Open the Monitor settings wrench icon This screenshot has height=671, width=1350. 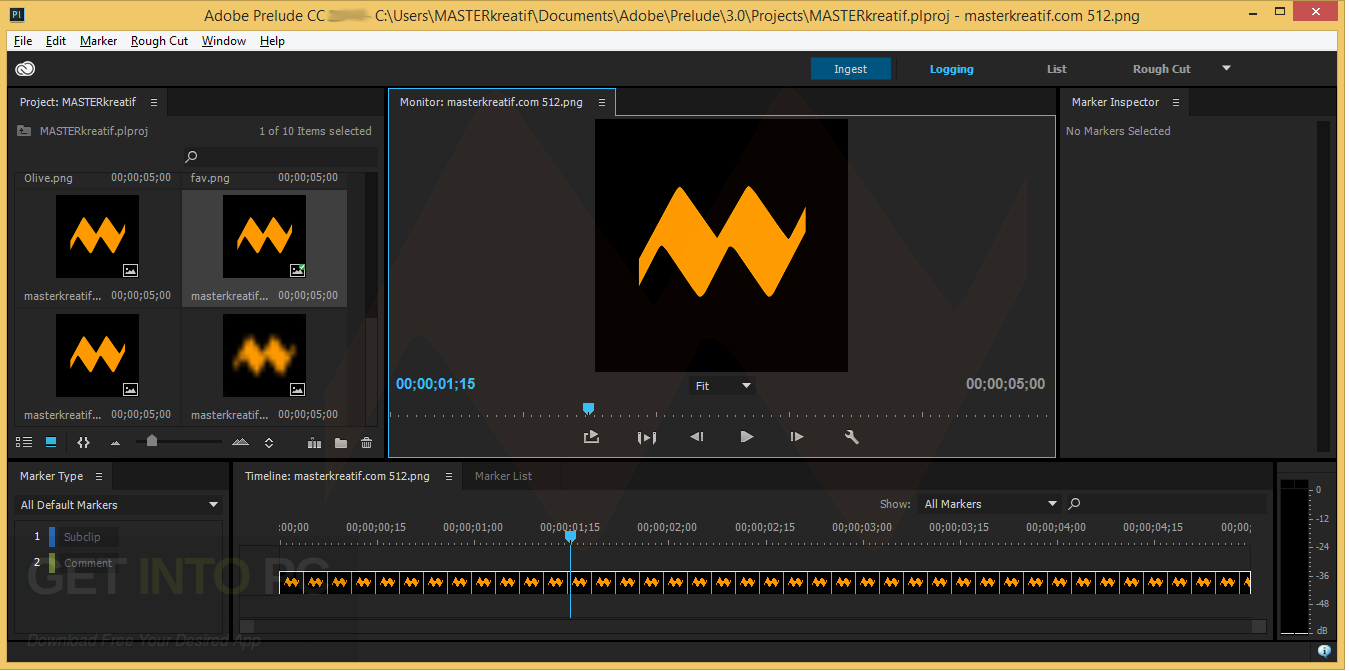(851, 437)
